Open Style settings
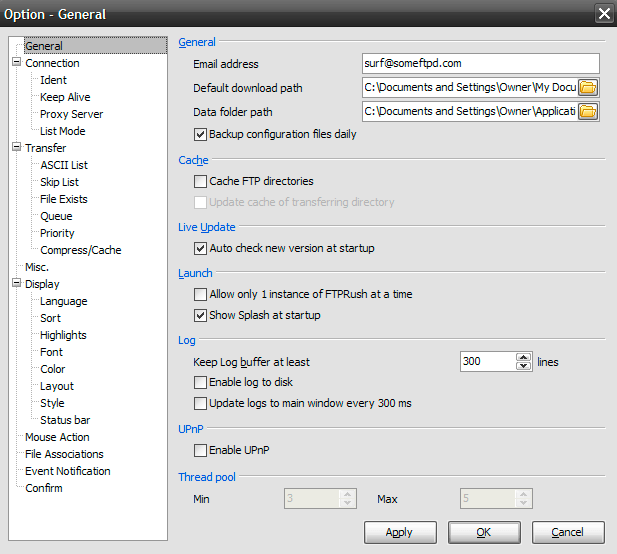The width and height of the screenshot is (617, 554). (x=52, y=403)
